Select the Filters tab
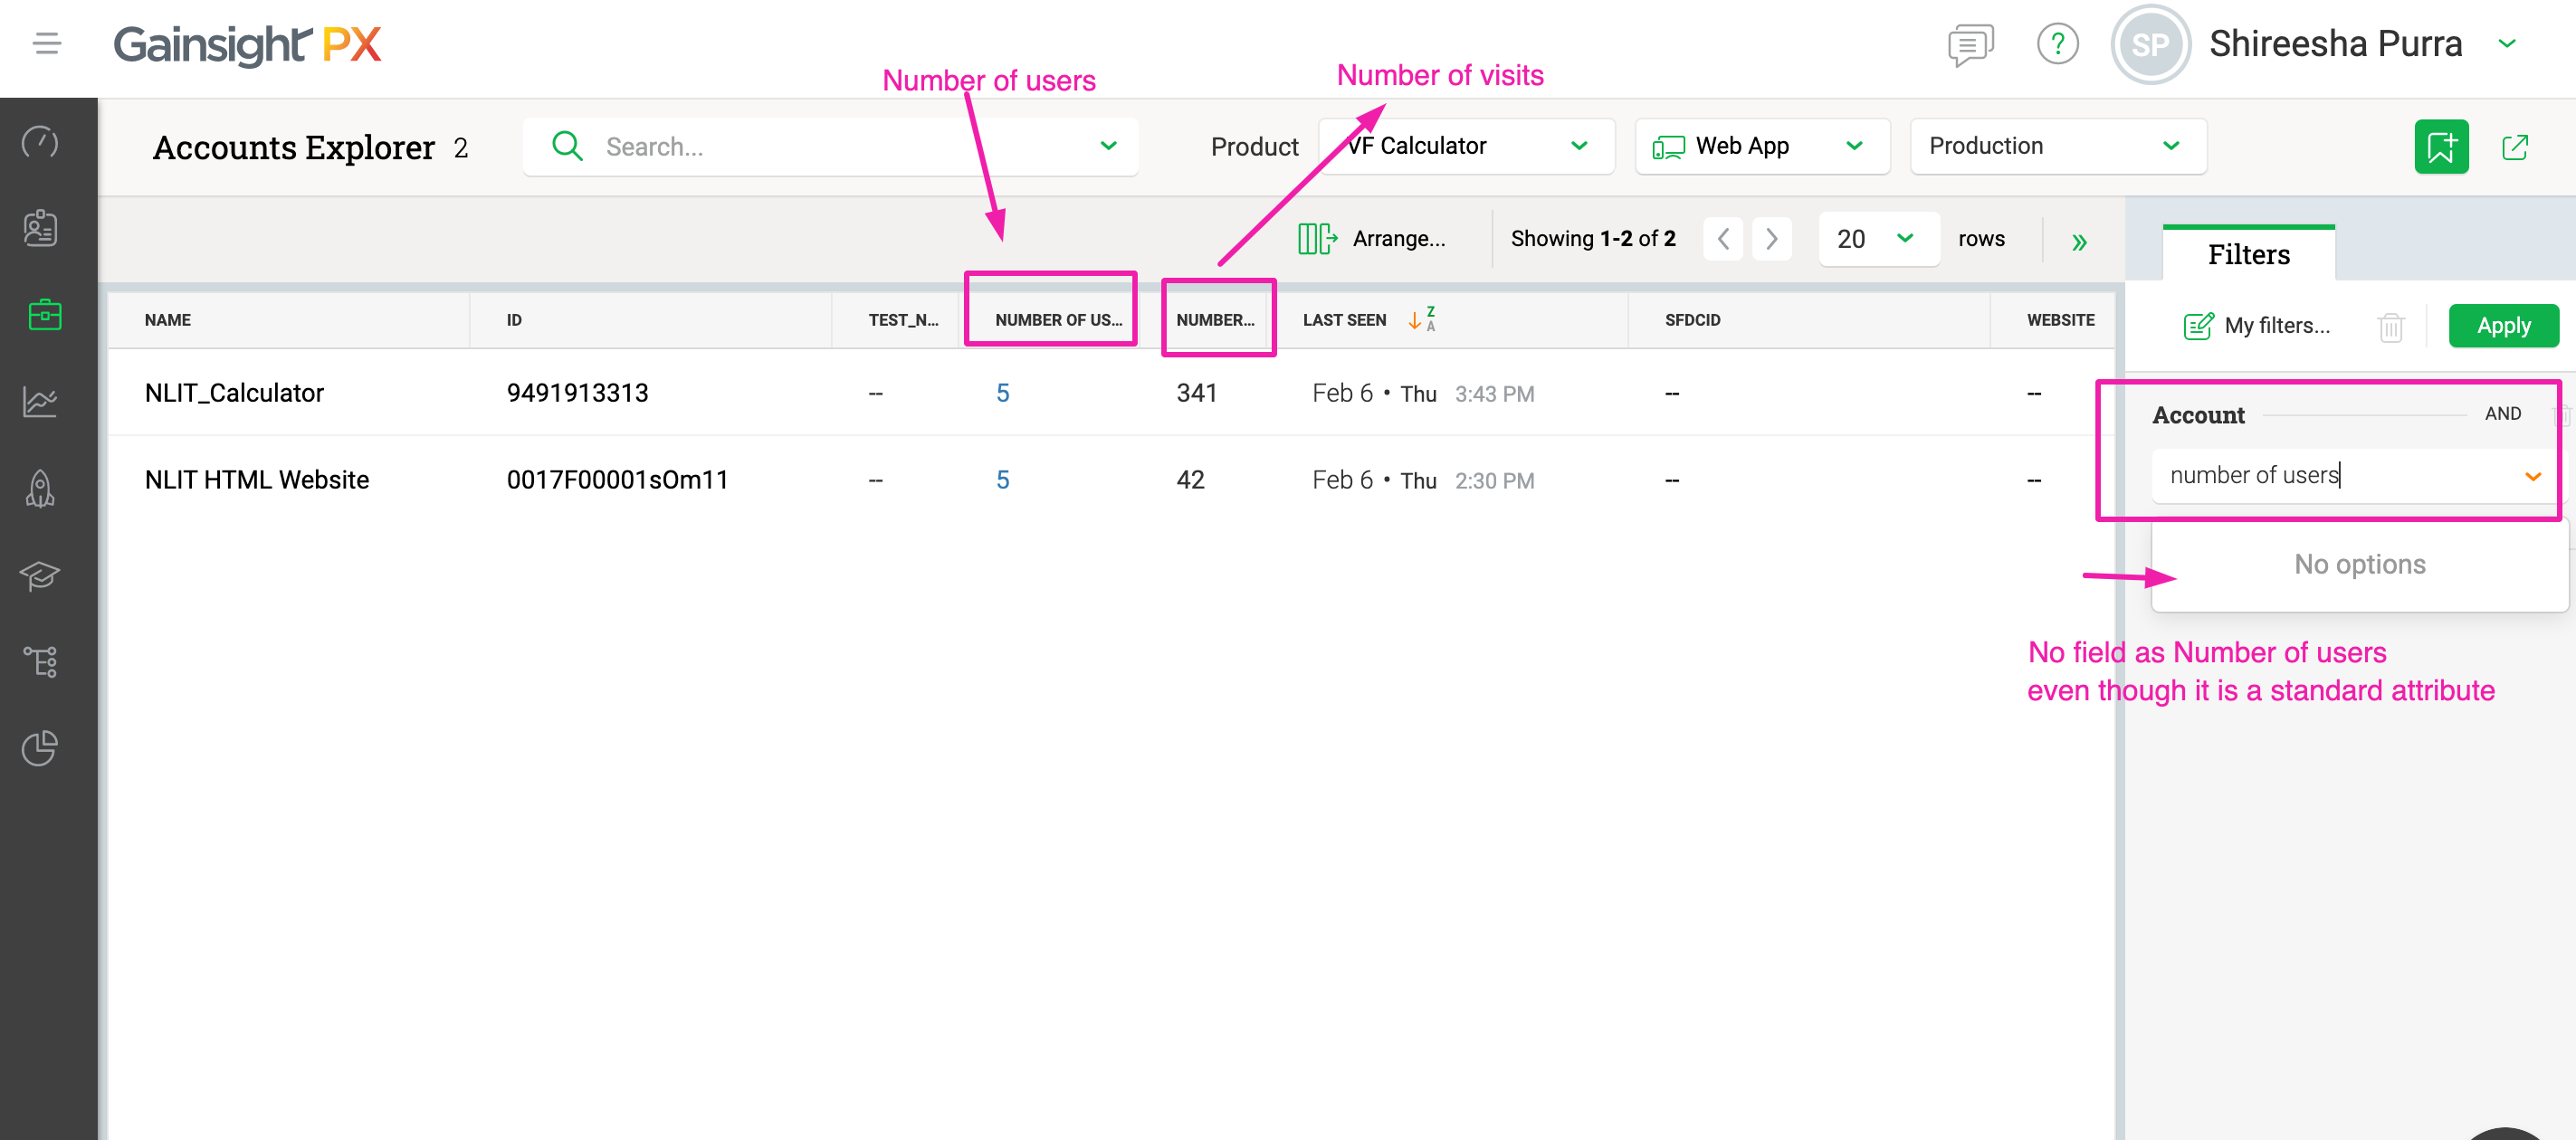 [2248, 254]
